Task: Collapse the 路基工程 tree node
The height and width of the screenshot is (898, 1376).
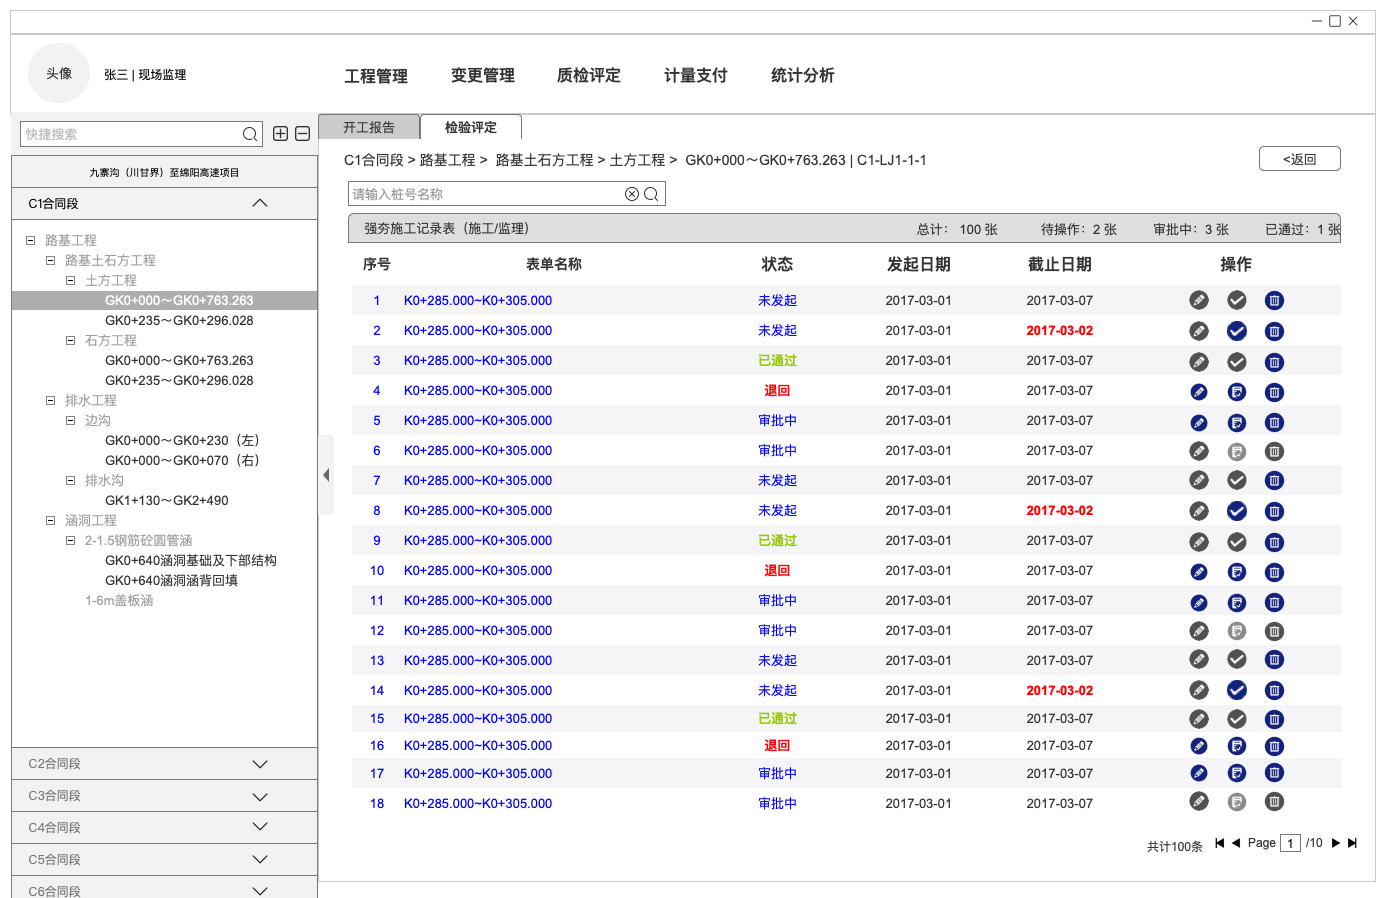Action: (x=30, y=240)
